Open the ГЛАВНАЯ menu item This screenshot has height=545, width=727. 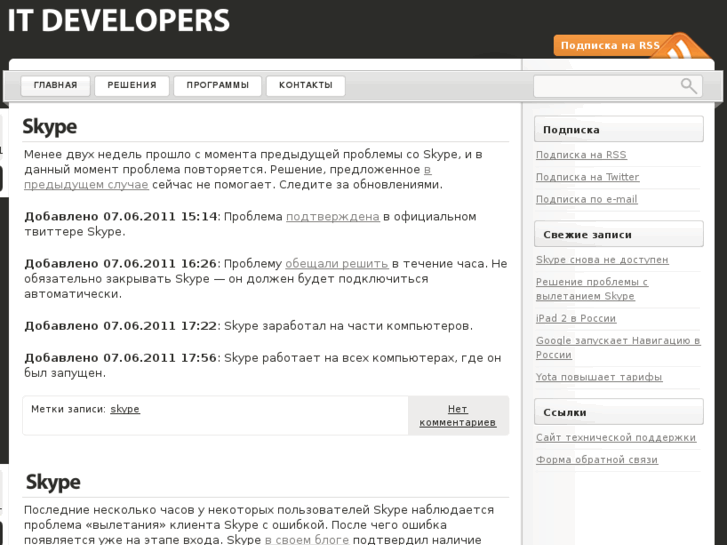click(55, 85)
